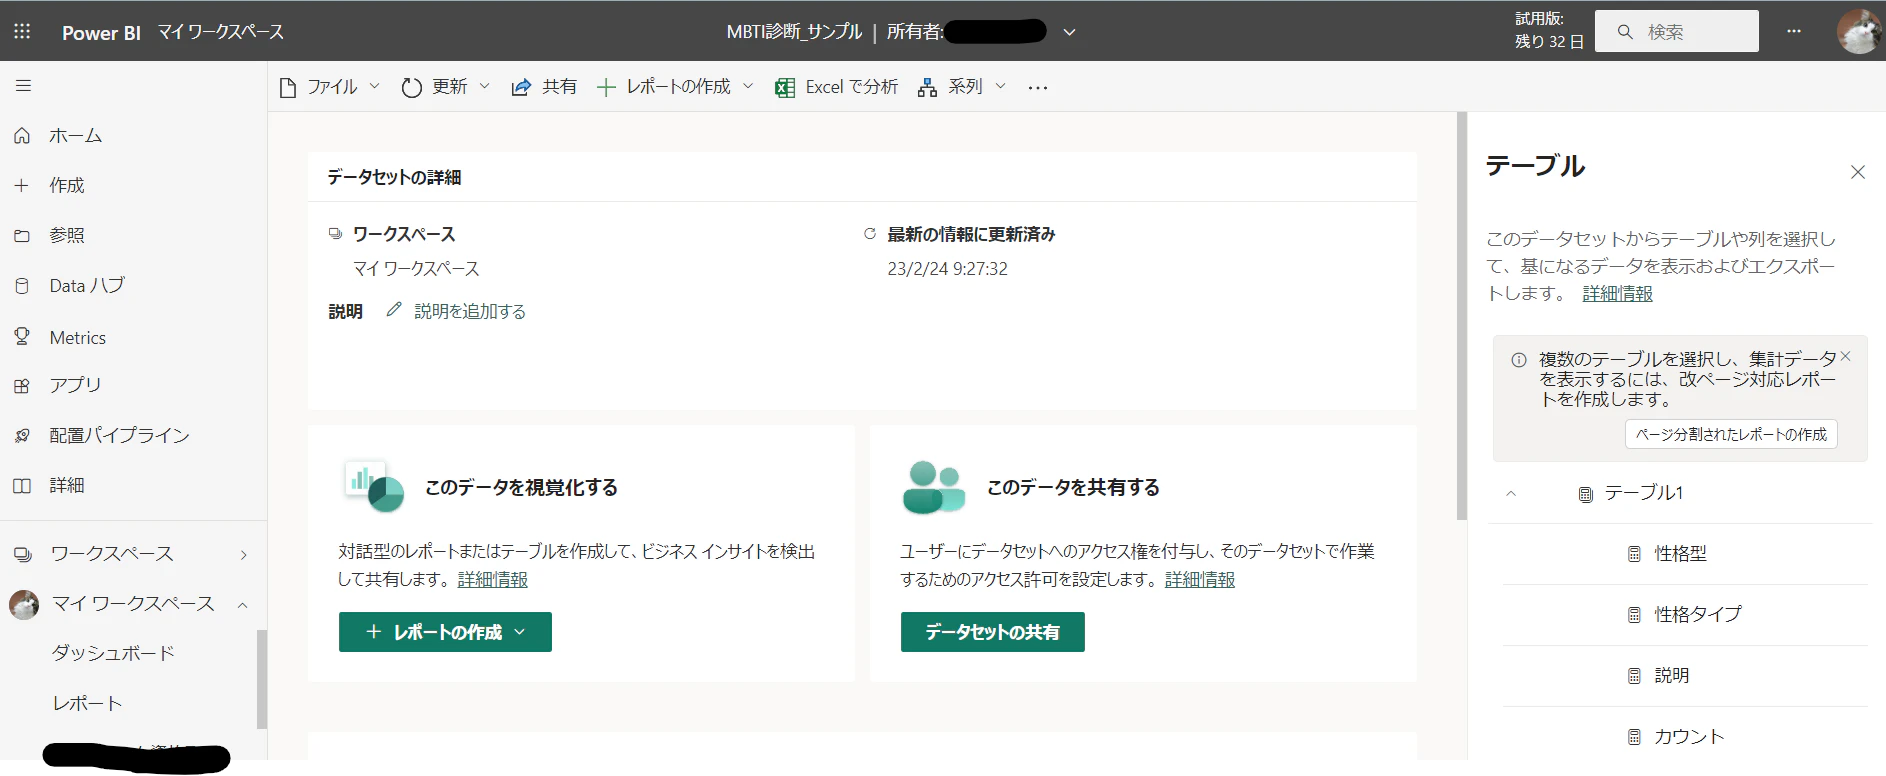This screenshot has width=1886, height=776.
Task: Collapse the テーブル1 tree chevron
Action: pos(1511,493)
